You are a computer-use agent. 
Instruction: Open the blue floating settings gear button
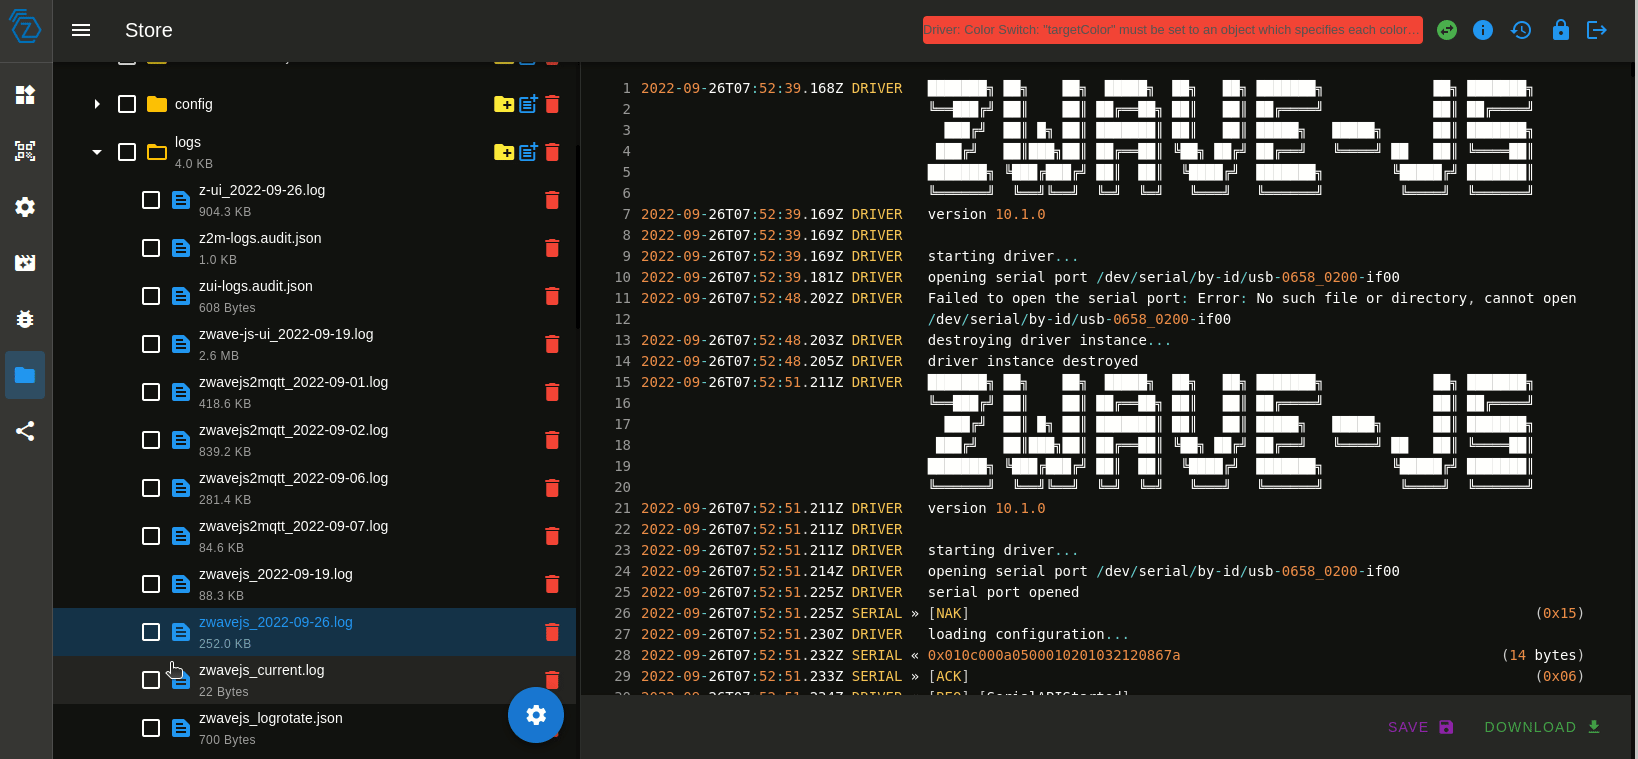[536, 715]
